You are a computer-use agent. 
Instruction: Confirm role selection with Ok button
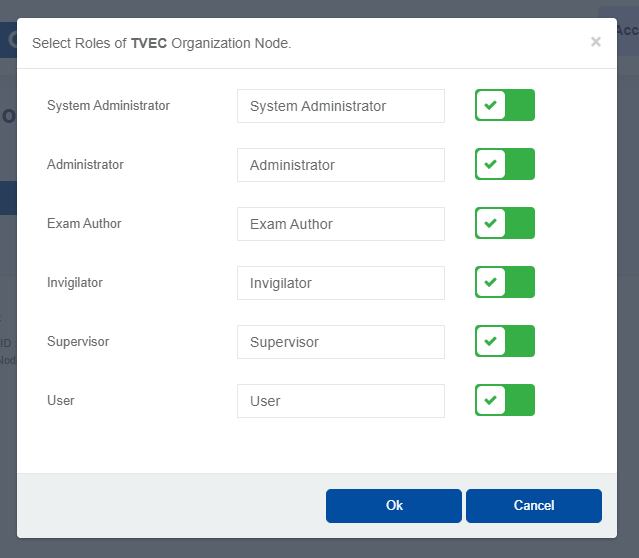pyautogui.click(x=394, y=506)
